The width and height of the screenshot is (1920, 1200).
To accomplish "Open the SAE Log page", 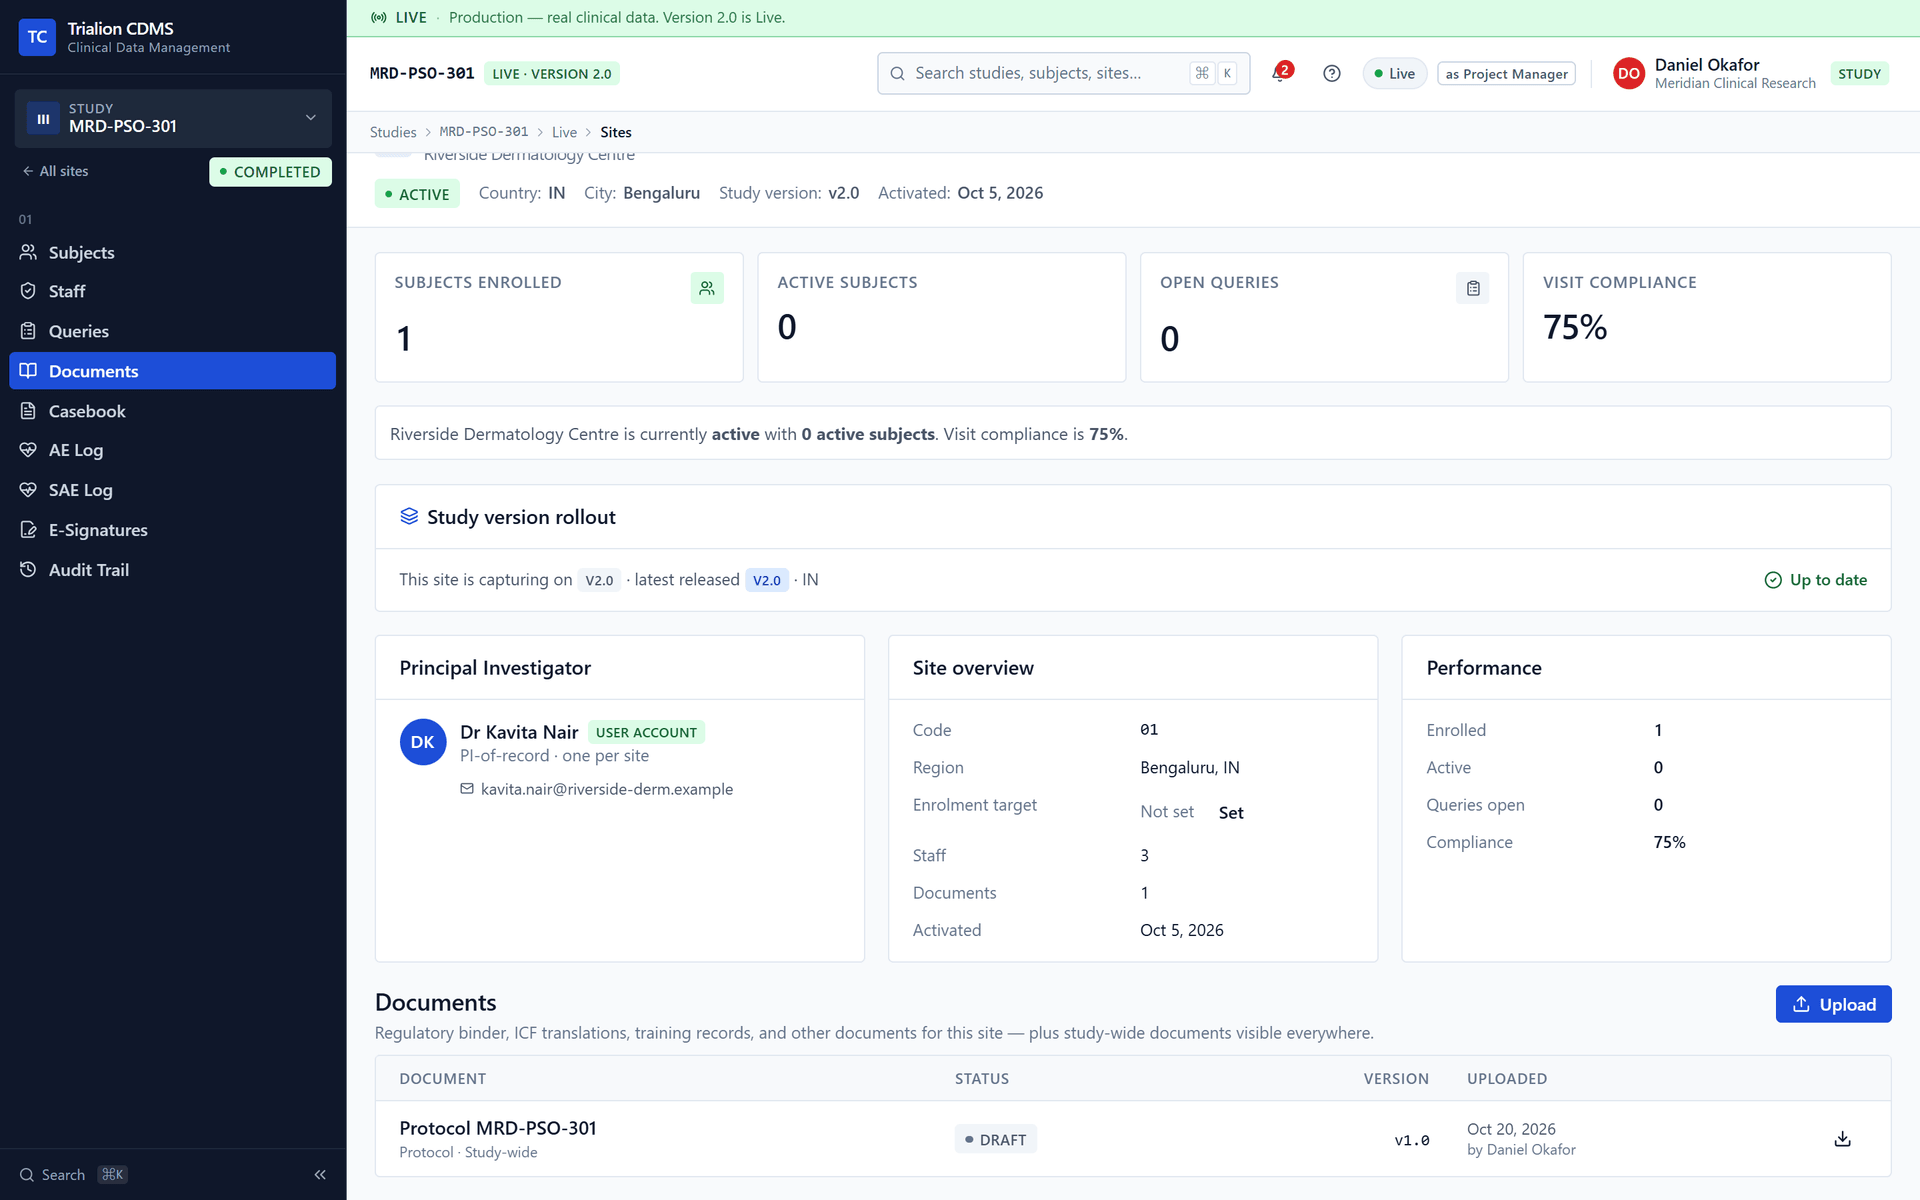I will coord(172,490).
